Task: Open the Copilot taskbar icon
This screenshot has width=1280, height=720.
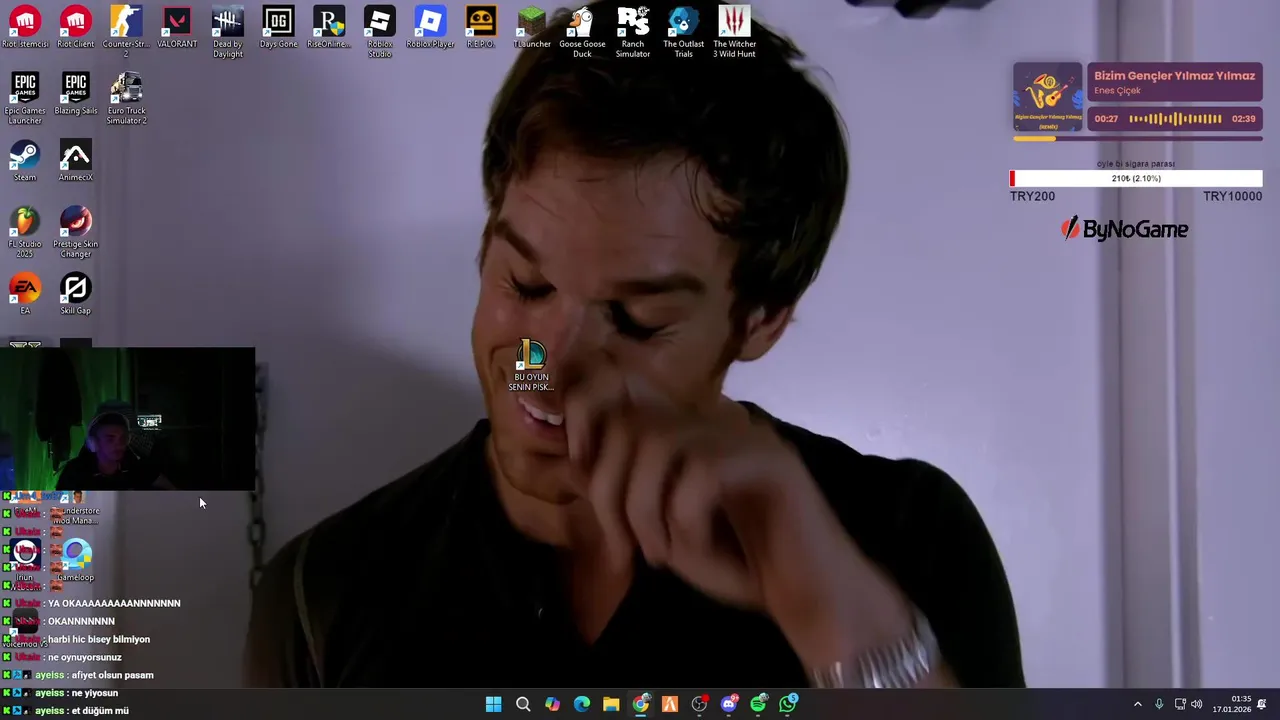Action: tap(552, 704)
